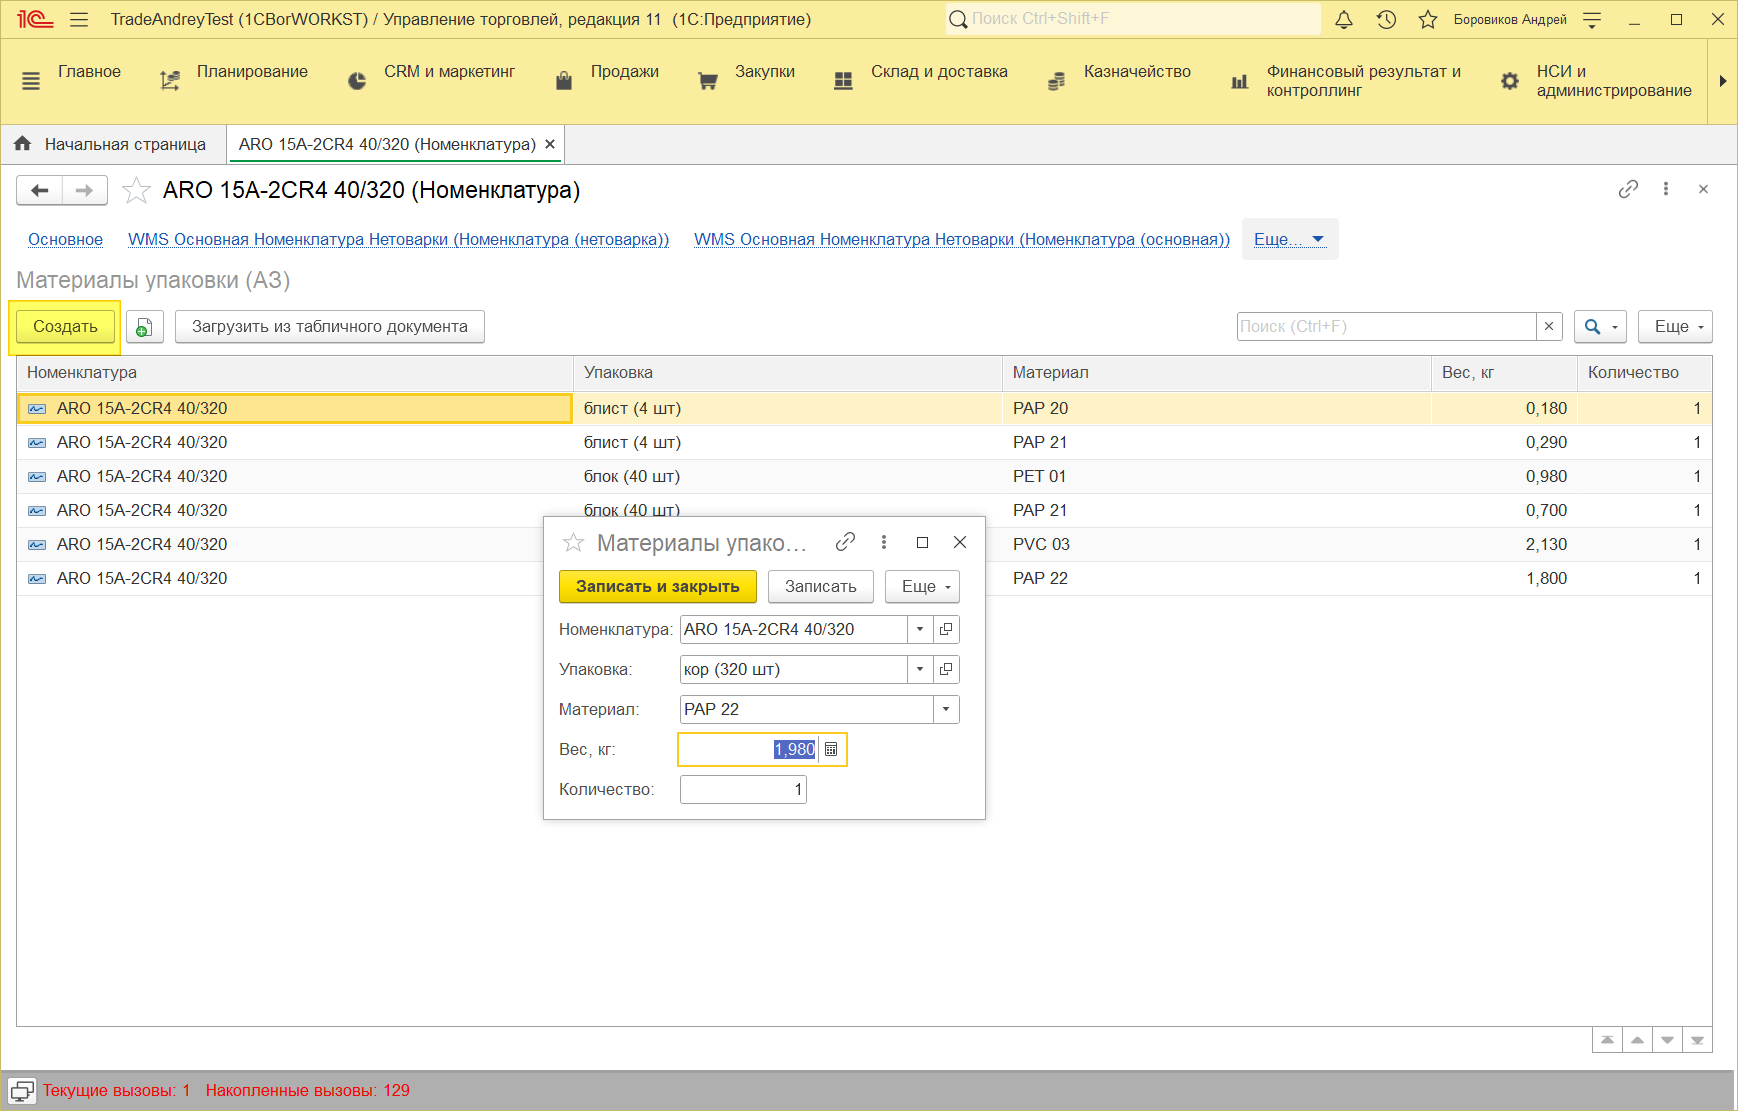Click the copy-item icon next to Создать
The image size is (1738, 1111).
(x=145, y=327)
